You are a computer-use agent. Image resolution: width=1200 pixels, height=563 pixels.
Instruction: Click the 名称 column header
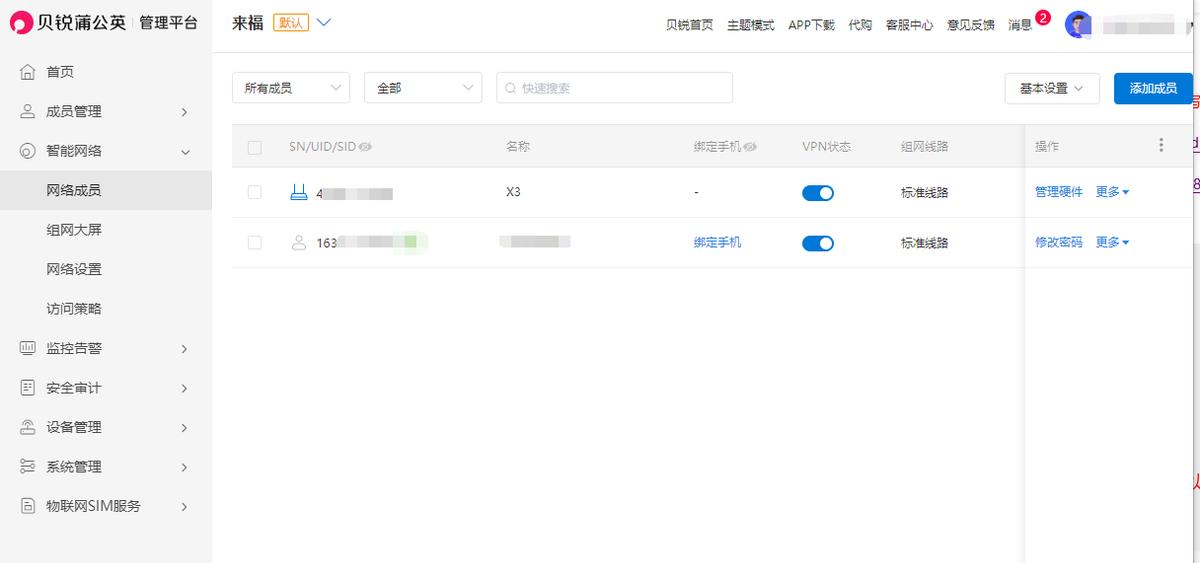518,147
